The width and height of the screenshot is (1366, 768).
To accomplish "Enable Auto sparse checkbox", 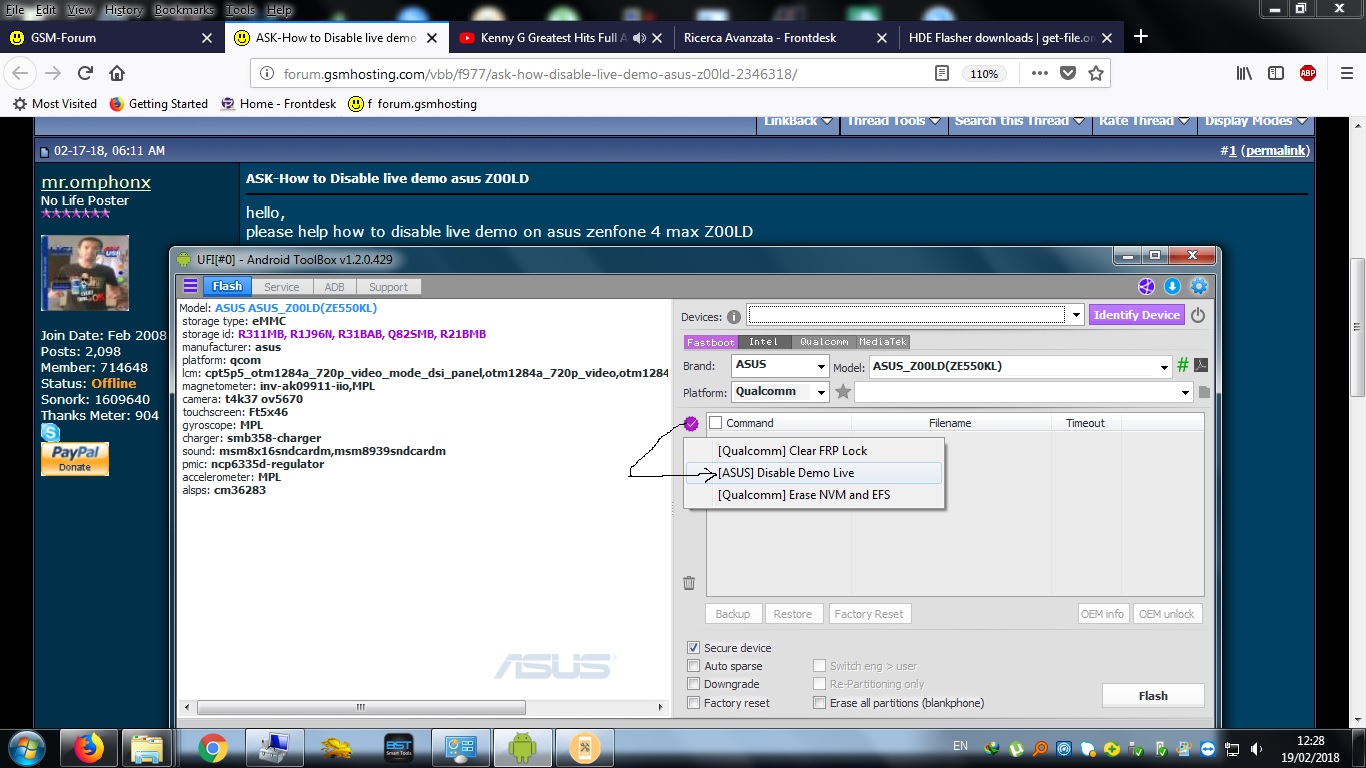I will (x=693, y=666).
